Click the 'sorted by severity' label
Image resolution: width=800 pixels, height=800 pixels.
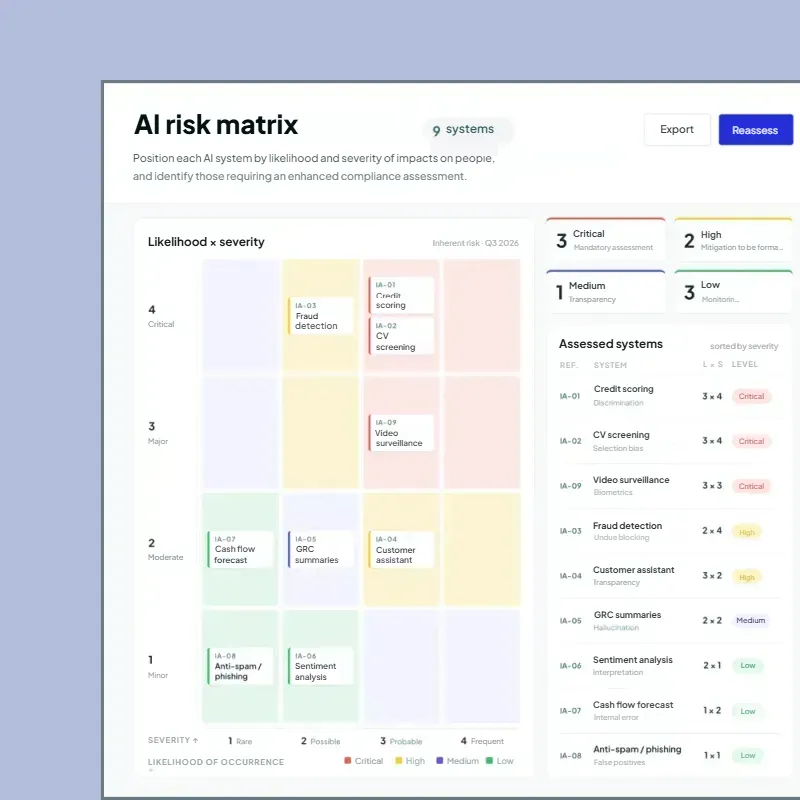744,346
